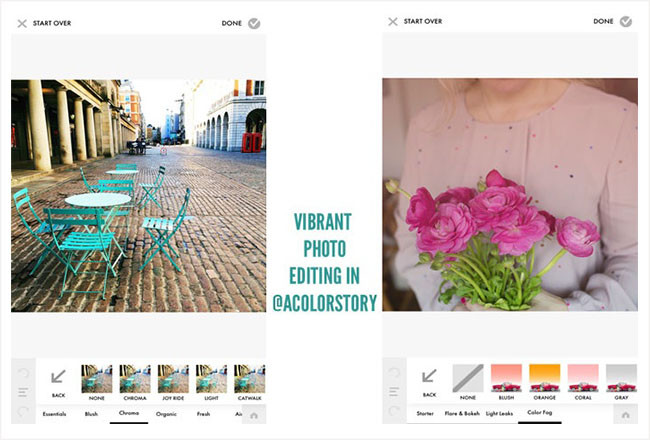Image resolution: width=650 pixels, height=440 pixels.
Task: Switch to the Blush filter pack tab
Action: [91, 414]
